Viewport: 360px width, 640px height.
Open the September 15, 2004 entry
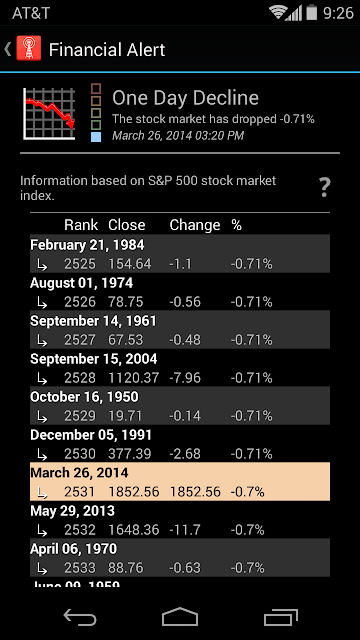click(180, 368)
